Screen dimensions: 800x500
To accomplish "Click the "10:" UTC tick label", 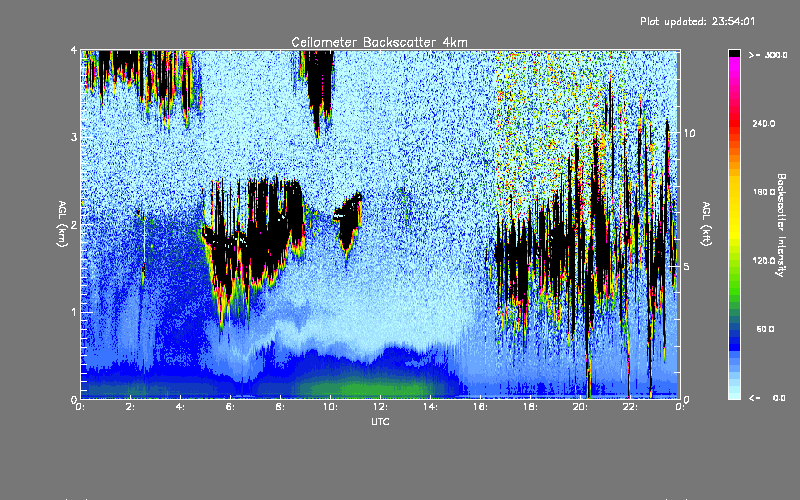I will point(330,407).
